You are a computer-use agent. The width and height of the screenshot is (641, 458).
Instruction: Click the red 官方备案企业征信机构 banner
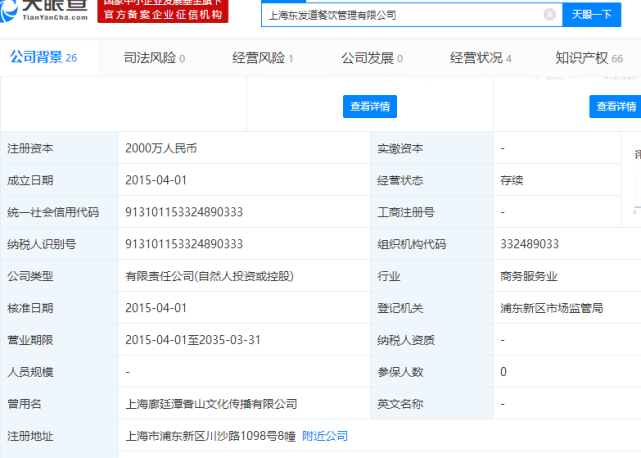point(163,11)
